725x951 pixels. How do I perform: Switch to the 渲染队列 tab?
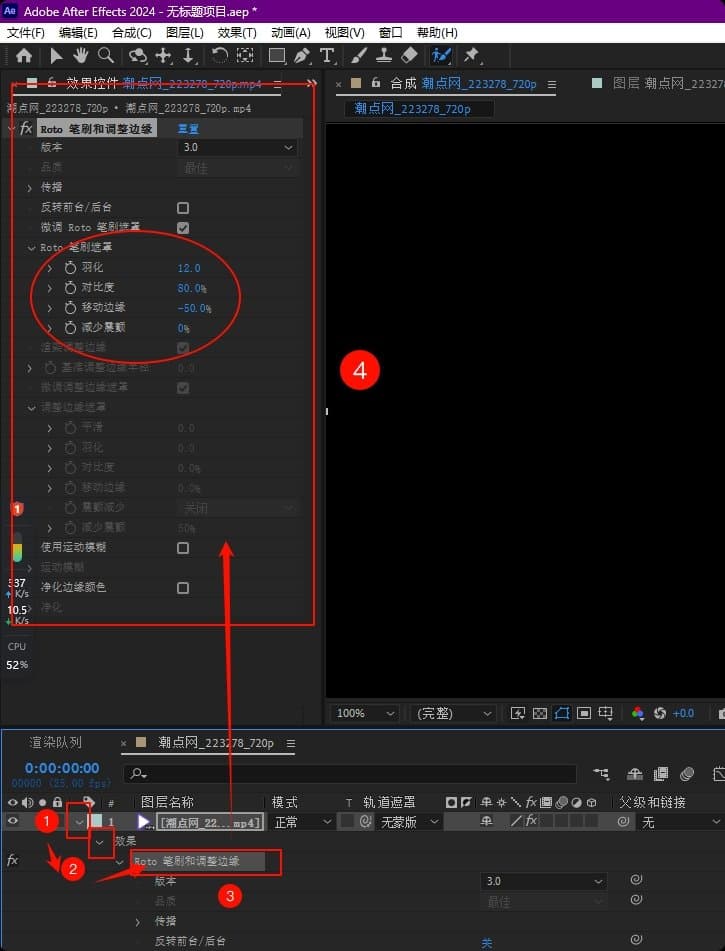pyautogui.click(x=56, y=743)
